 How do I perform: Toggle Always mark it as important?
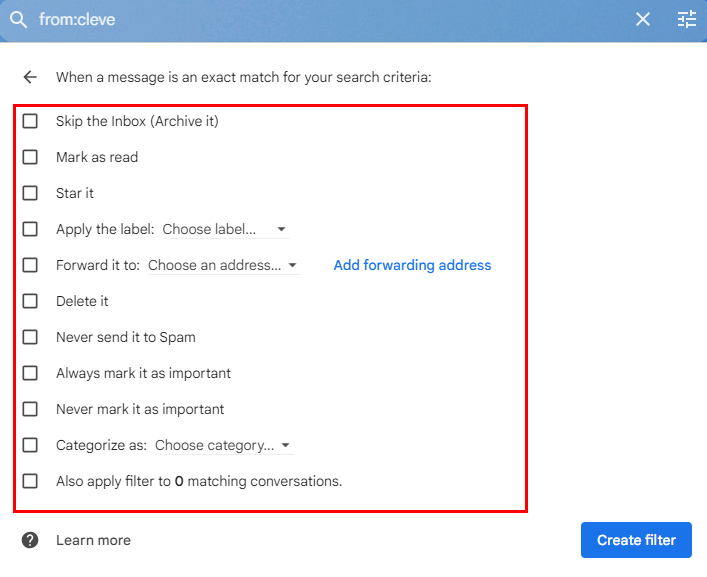30,373
